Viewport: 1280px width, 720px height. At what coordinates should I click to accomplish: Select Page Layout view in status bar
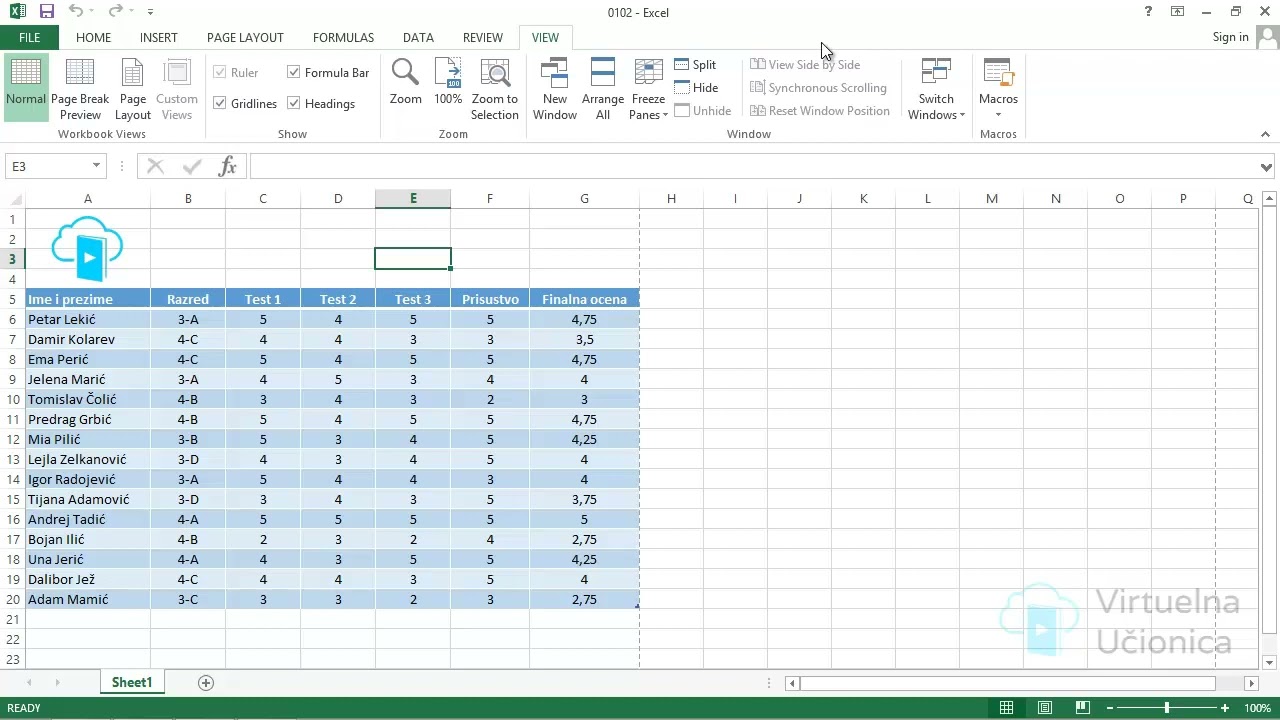pos(1045,708)
